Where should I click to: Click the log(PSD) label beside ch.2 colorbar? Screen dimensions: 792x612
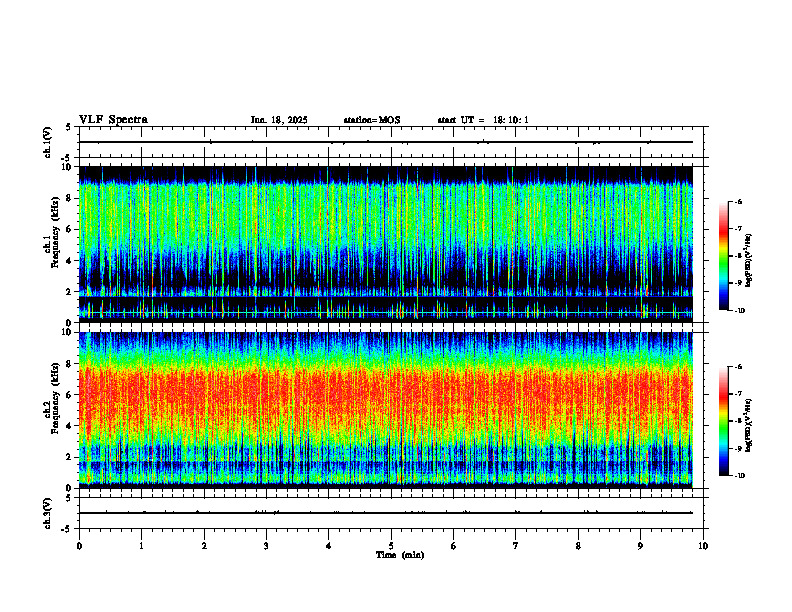(749, 426)
